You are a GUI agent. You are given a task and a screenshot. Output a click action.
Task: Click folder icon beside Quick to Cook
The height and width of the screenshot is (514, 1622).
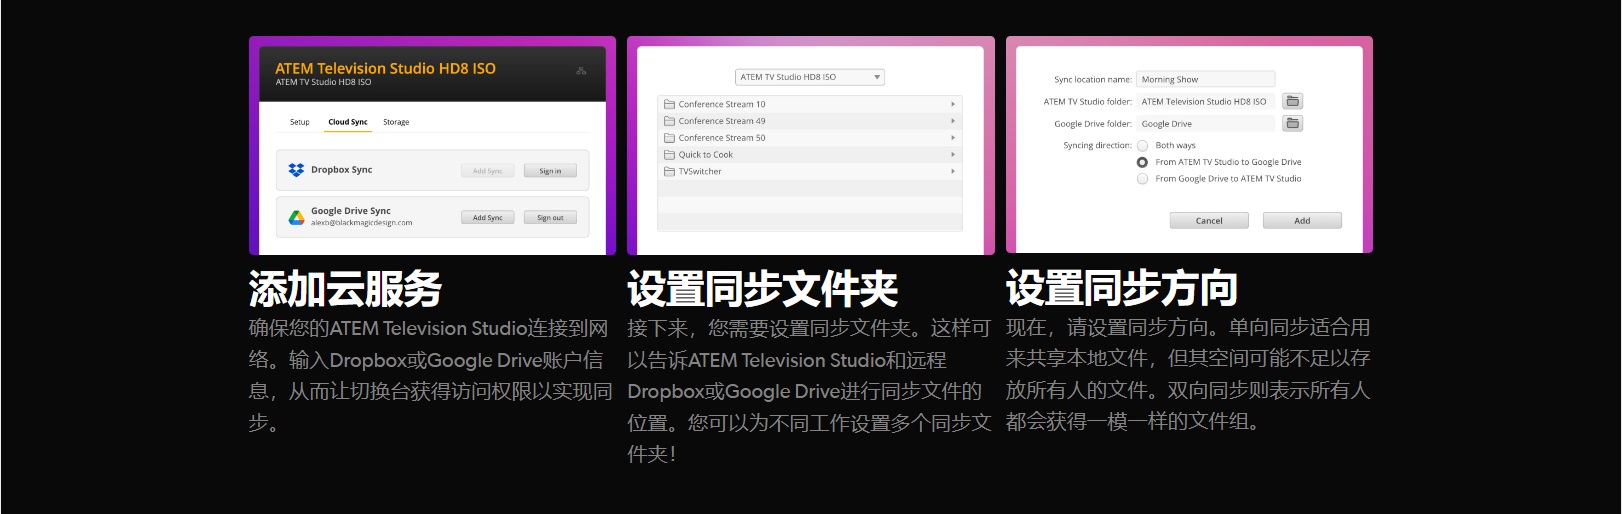point(669,155)
